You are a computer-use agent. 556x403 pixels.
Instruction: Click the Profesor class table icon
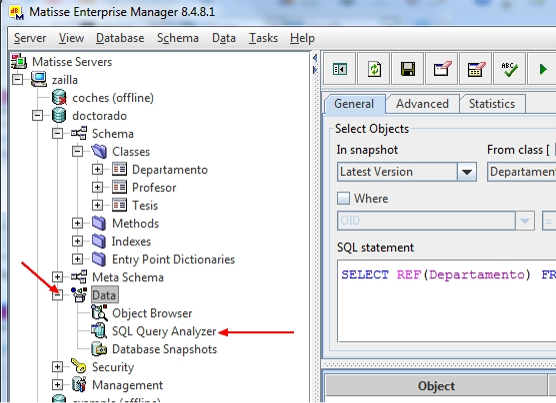click(119, 187)
